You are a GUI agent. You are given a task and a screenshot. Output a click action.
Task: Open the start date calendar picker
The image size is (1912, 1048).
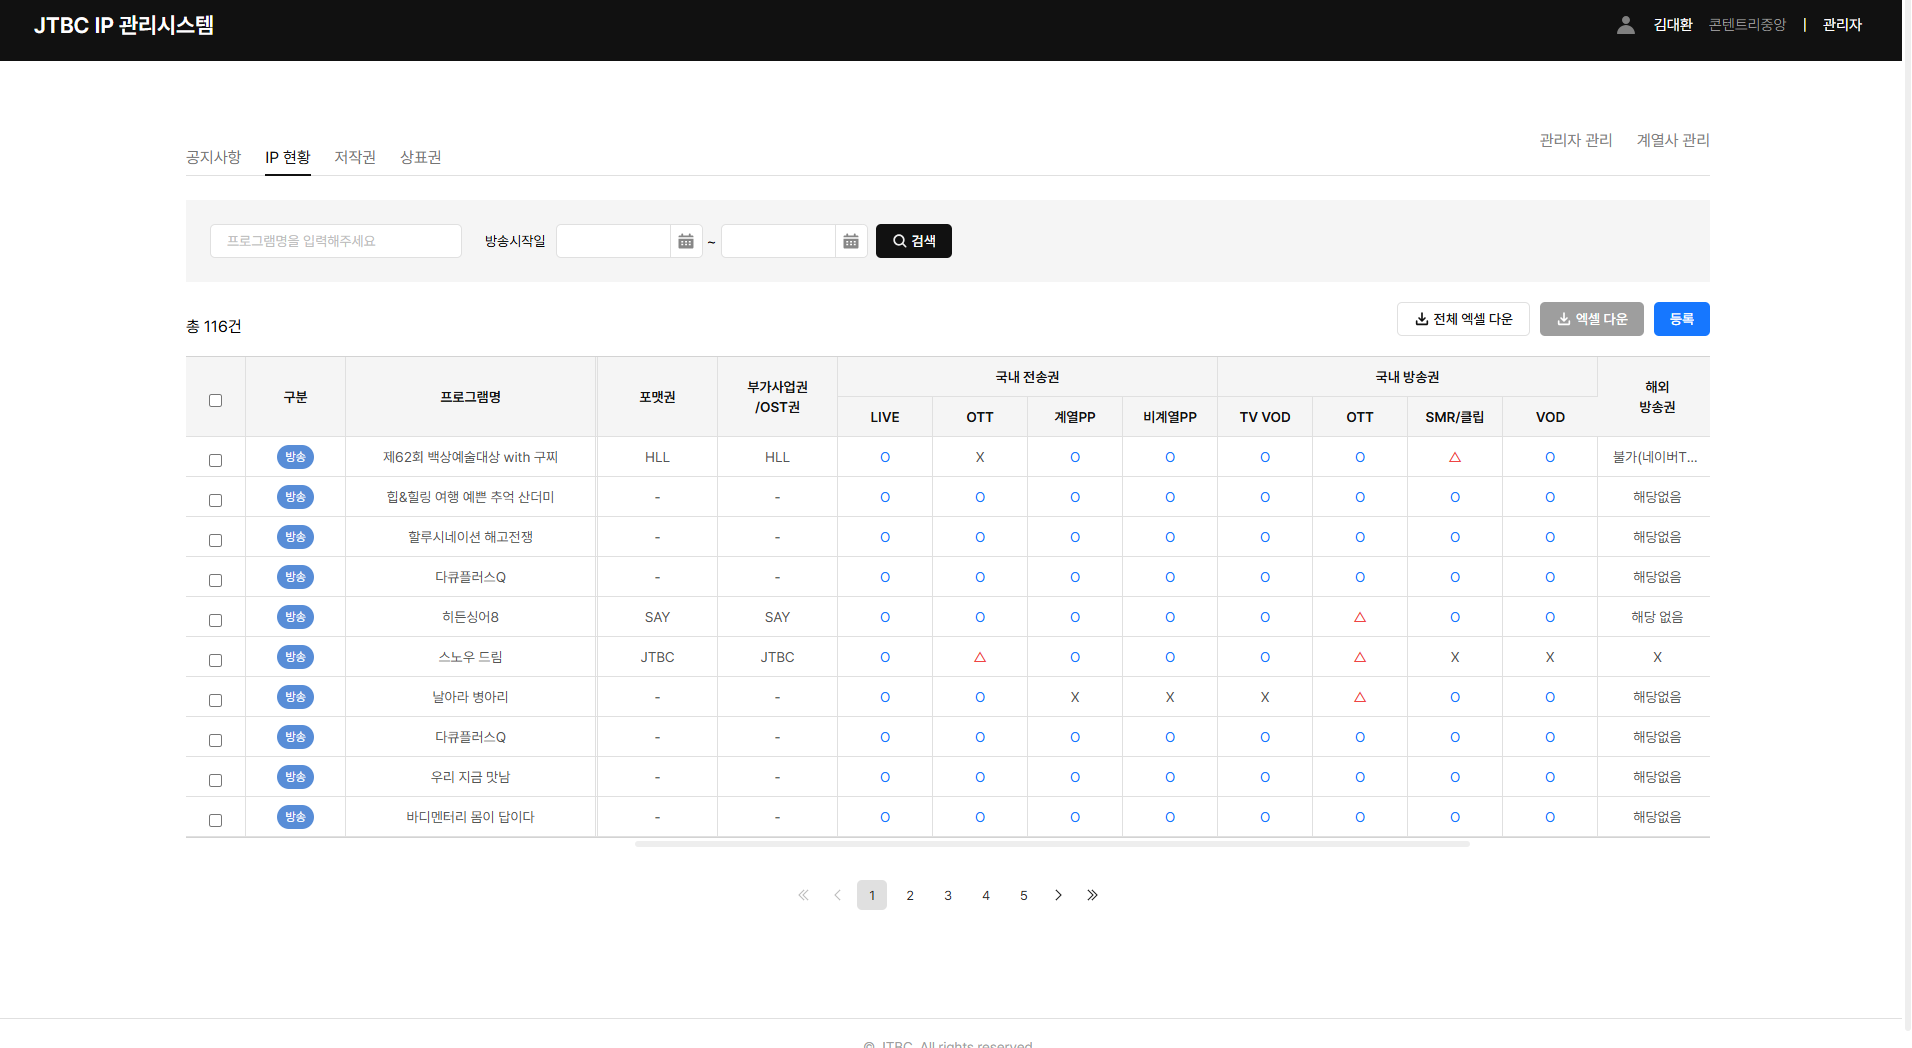click(686, 241)
